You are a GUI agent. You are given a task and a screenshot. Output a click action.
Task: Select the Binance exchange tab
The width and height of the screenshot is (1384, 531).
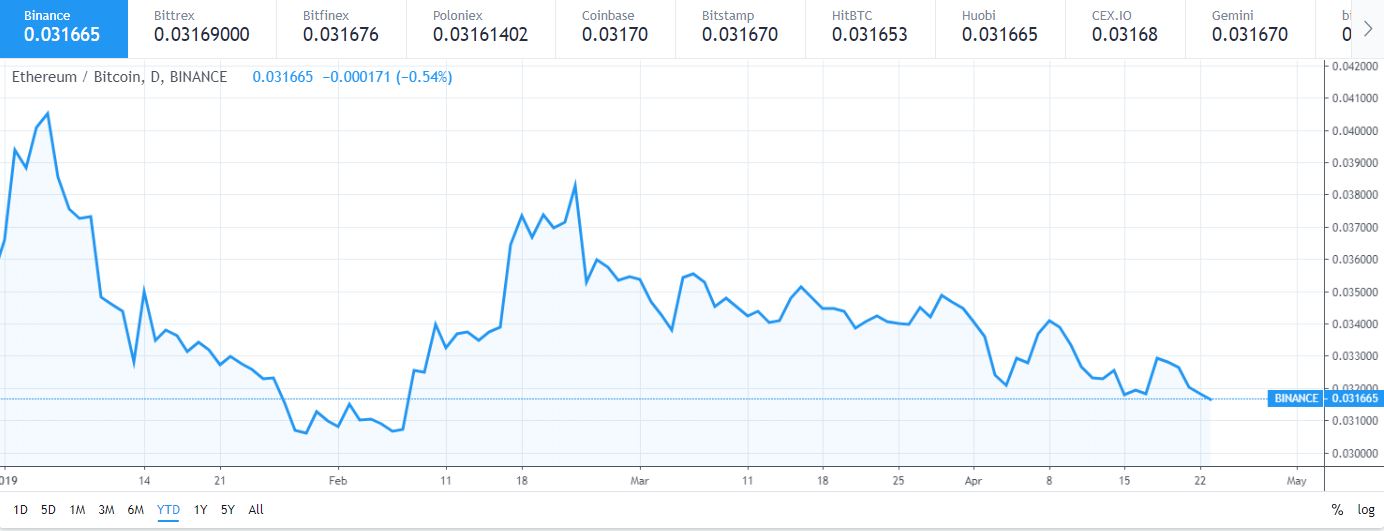point(64,27)
